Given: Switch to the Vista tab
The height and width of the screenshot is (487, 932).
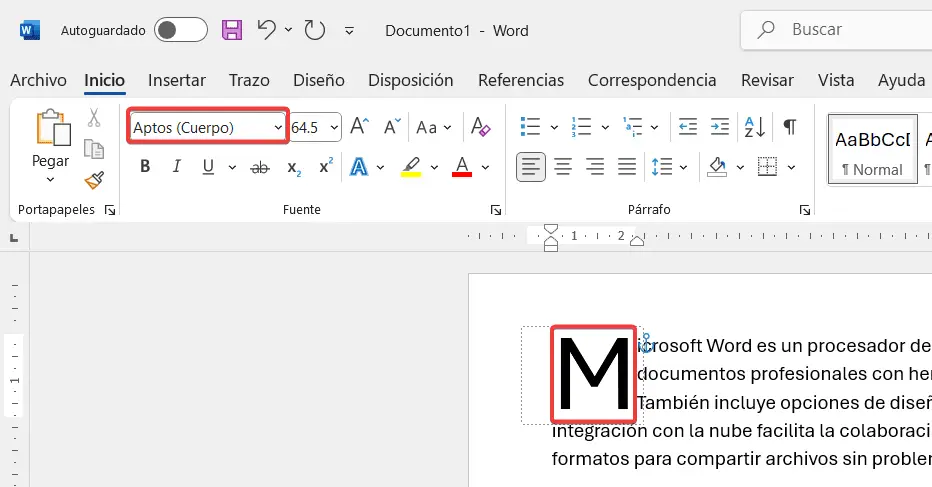Looking at the screenshot, I should click(836, 80).
